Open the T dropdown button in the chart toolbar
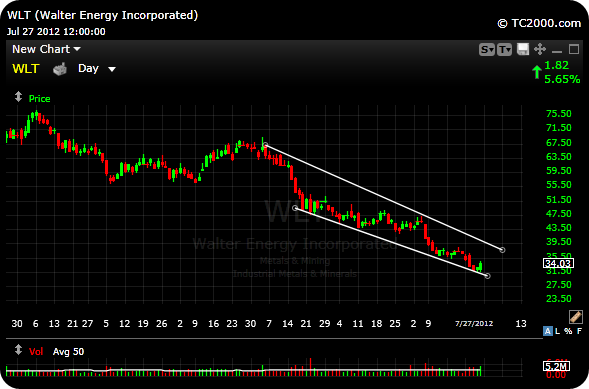Image resolution: width=589 pixels, height=389 pixels. [504, 49]
